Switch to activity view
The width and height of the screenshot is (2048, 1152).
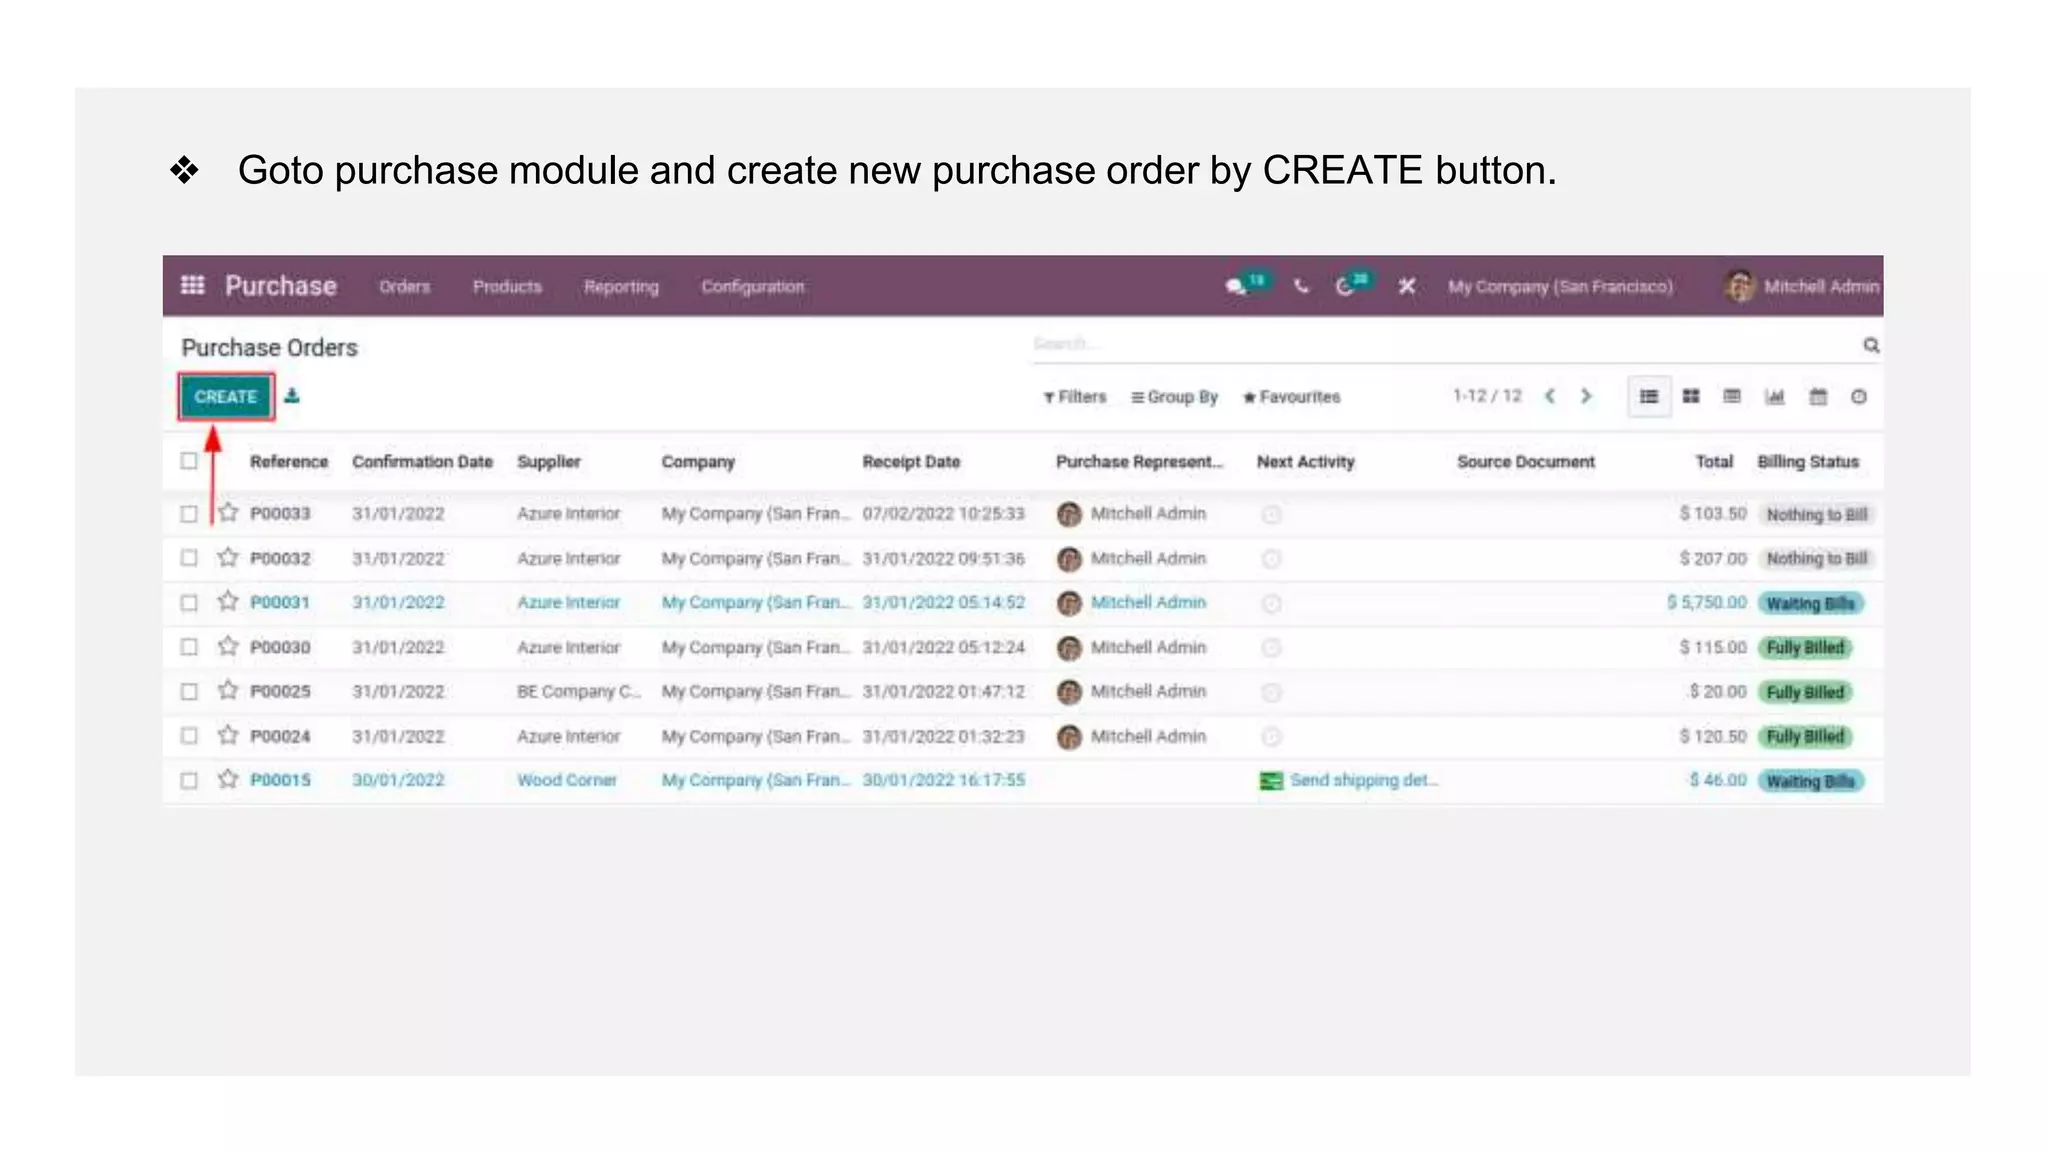1858,397
